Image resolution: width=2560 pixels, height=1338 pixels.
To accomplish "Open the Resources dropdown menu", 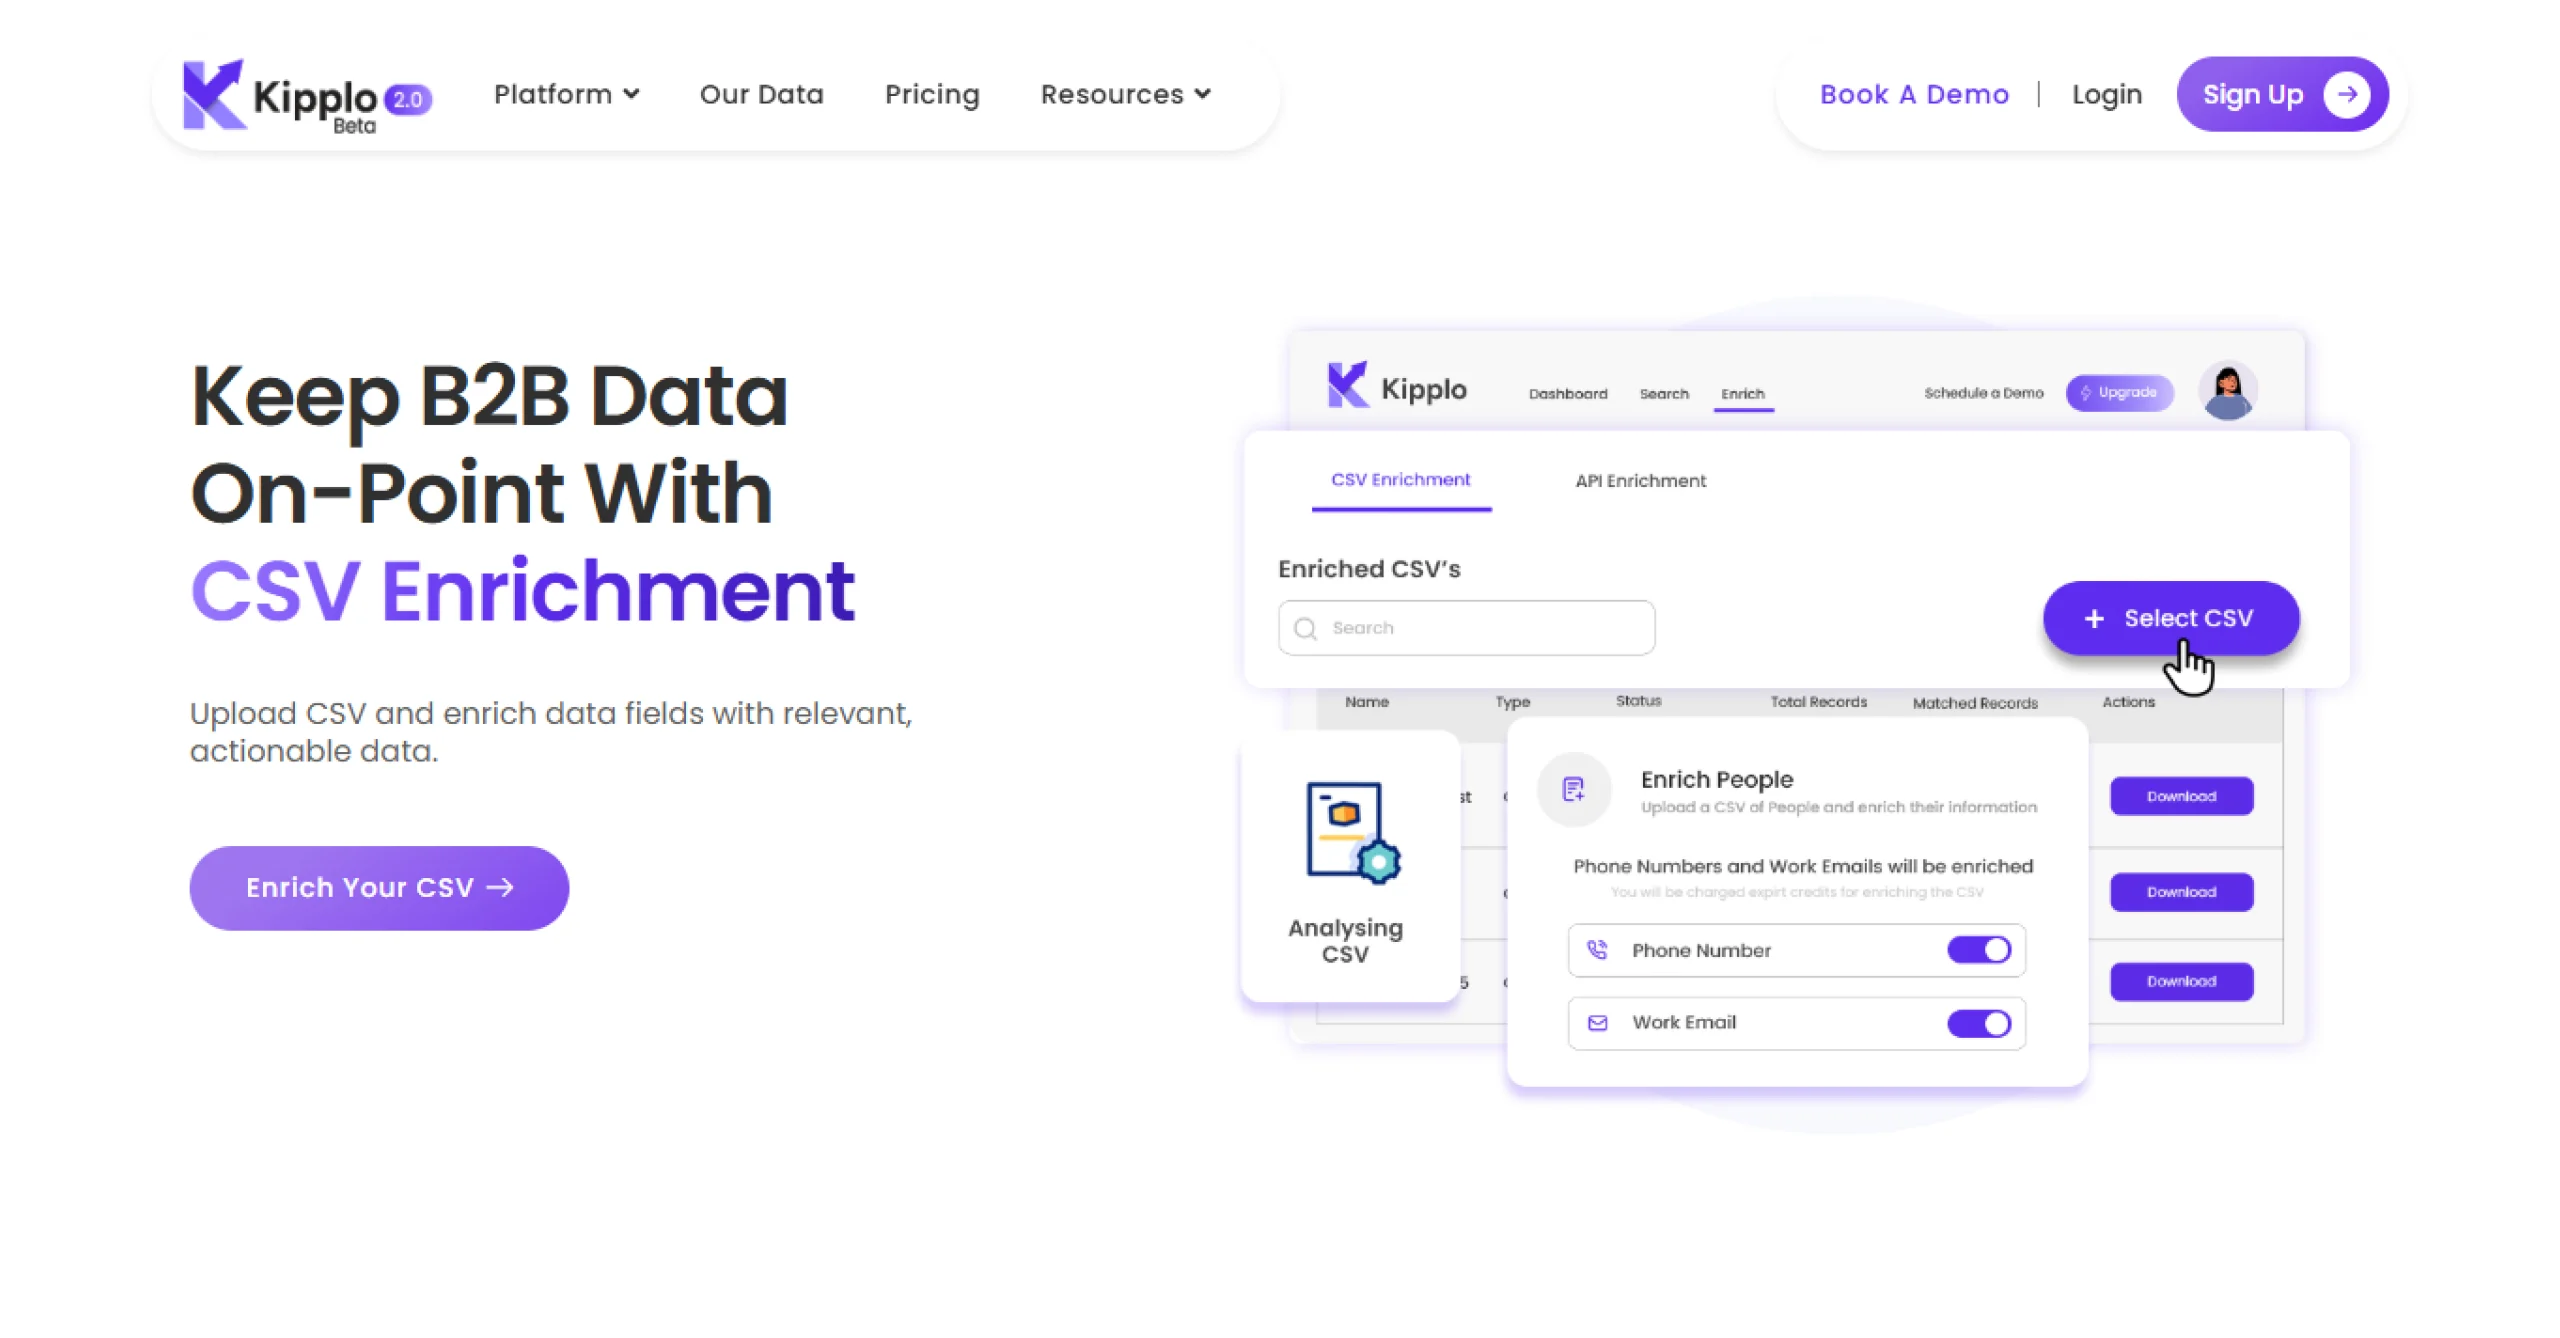I will [1125, 94].
